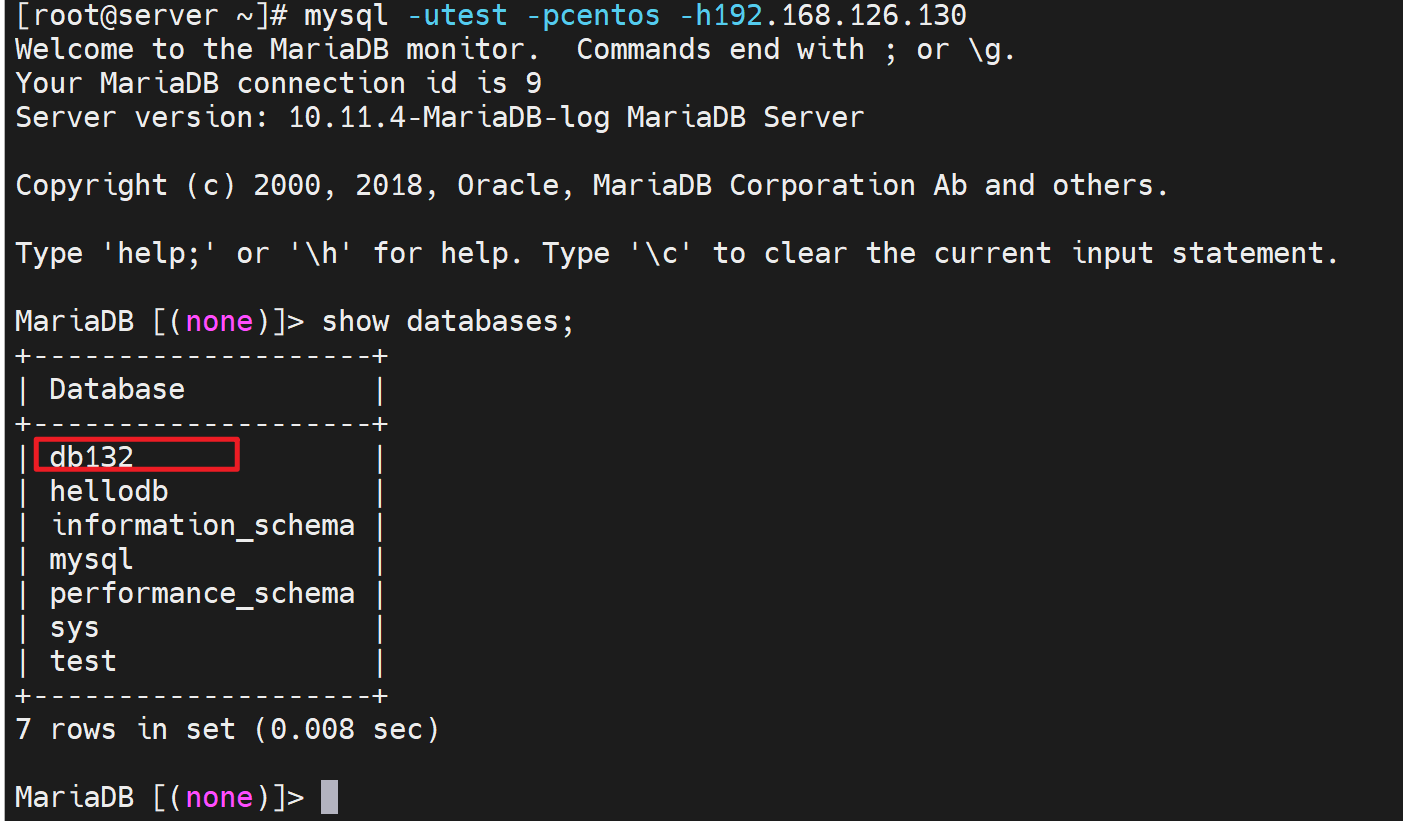Click the mysql entry in the database list
This screenshot has width=1403, height=821.
pyautogui.click(x=91, y=559)
